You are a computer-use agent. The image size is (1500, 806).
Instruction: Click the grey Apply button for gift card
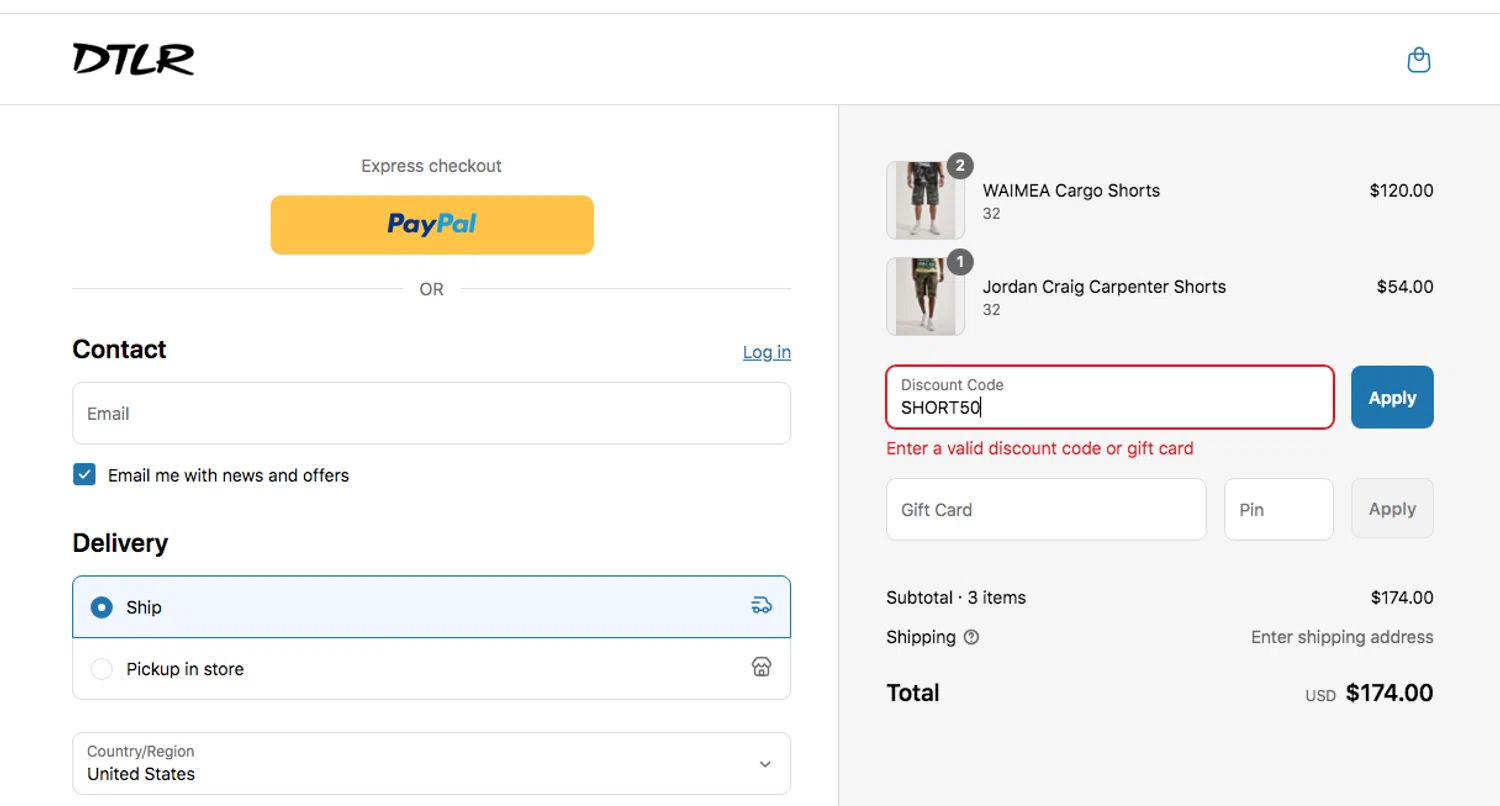(1392, 509)
